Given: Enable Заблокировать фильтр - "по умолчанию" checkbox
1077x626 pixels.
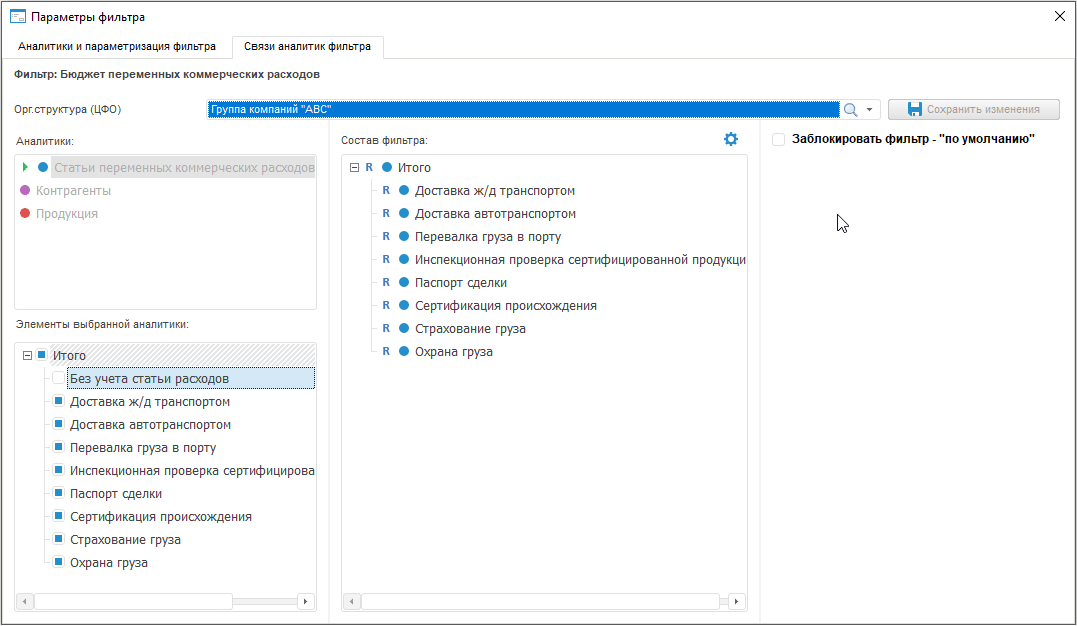Looking at the screenshot, I should tap(778, 140).
